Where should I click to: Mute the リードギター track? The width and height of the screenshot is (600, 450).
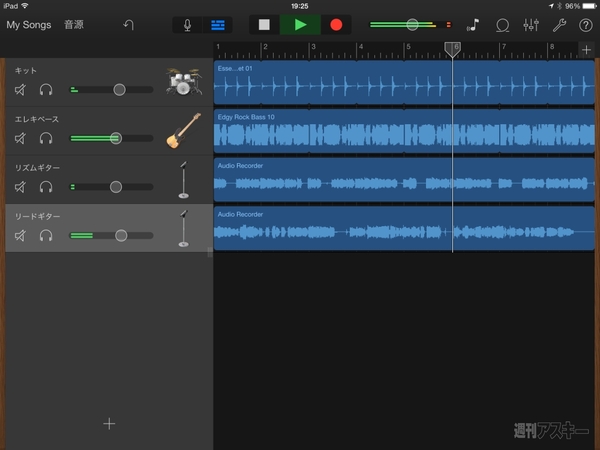tap(21, 236)
